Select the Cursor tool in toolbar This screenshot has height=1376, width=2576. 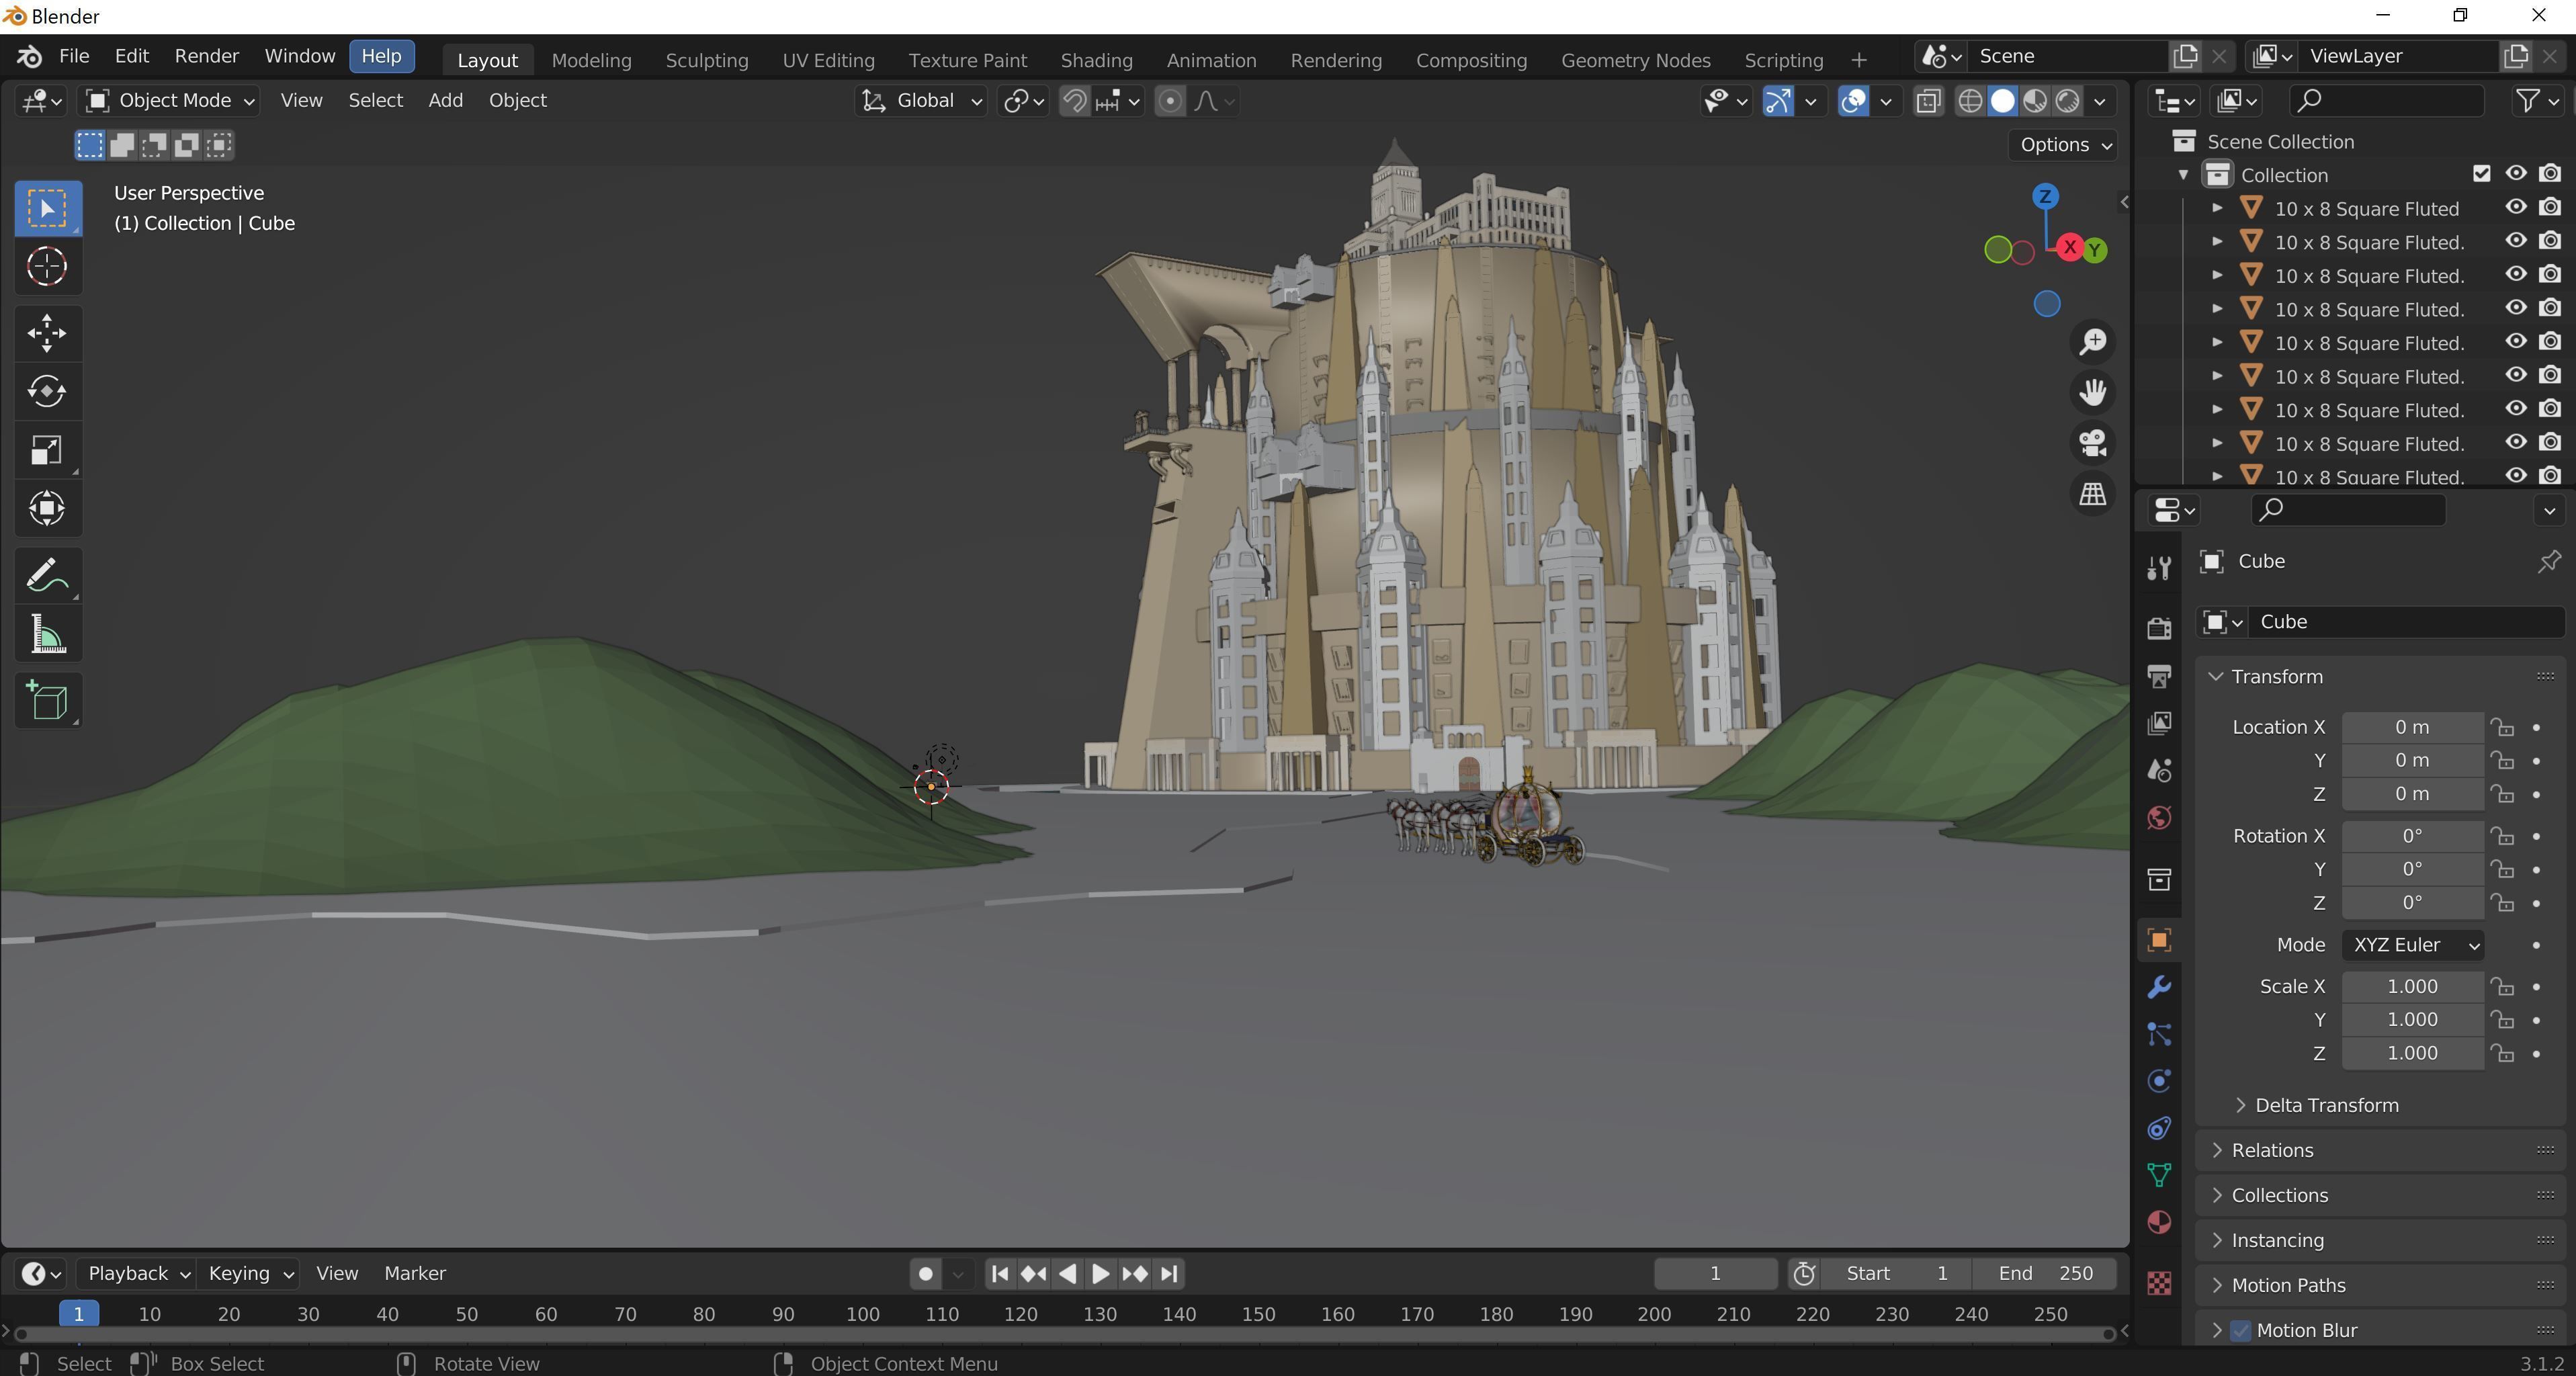tap(47, 267)
